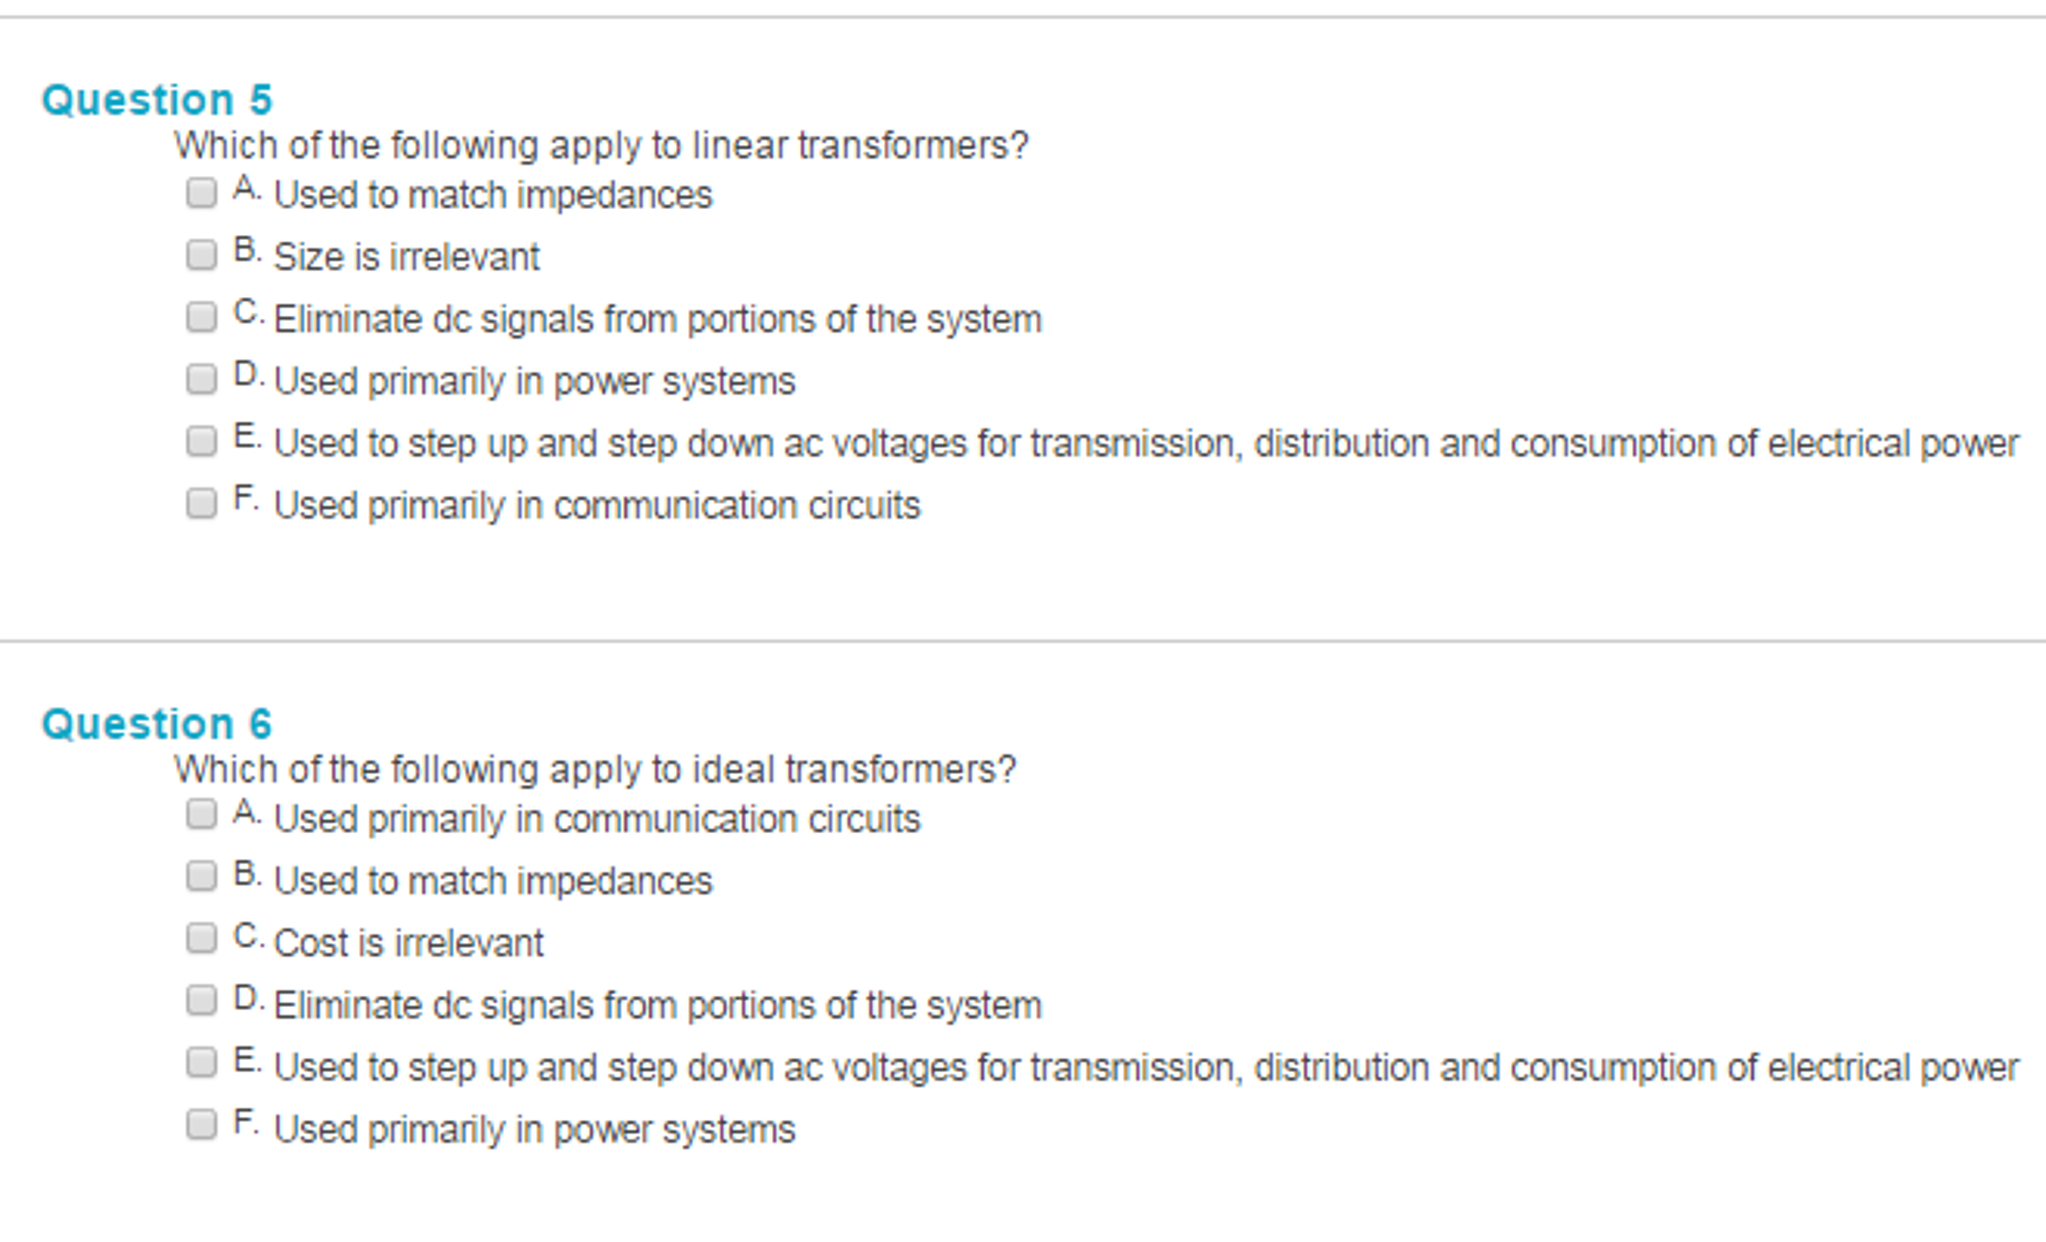Check option A 'Used to match impedances' in Question 5

(x=201, y=191)
